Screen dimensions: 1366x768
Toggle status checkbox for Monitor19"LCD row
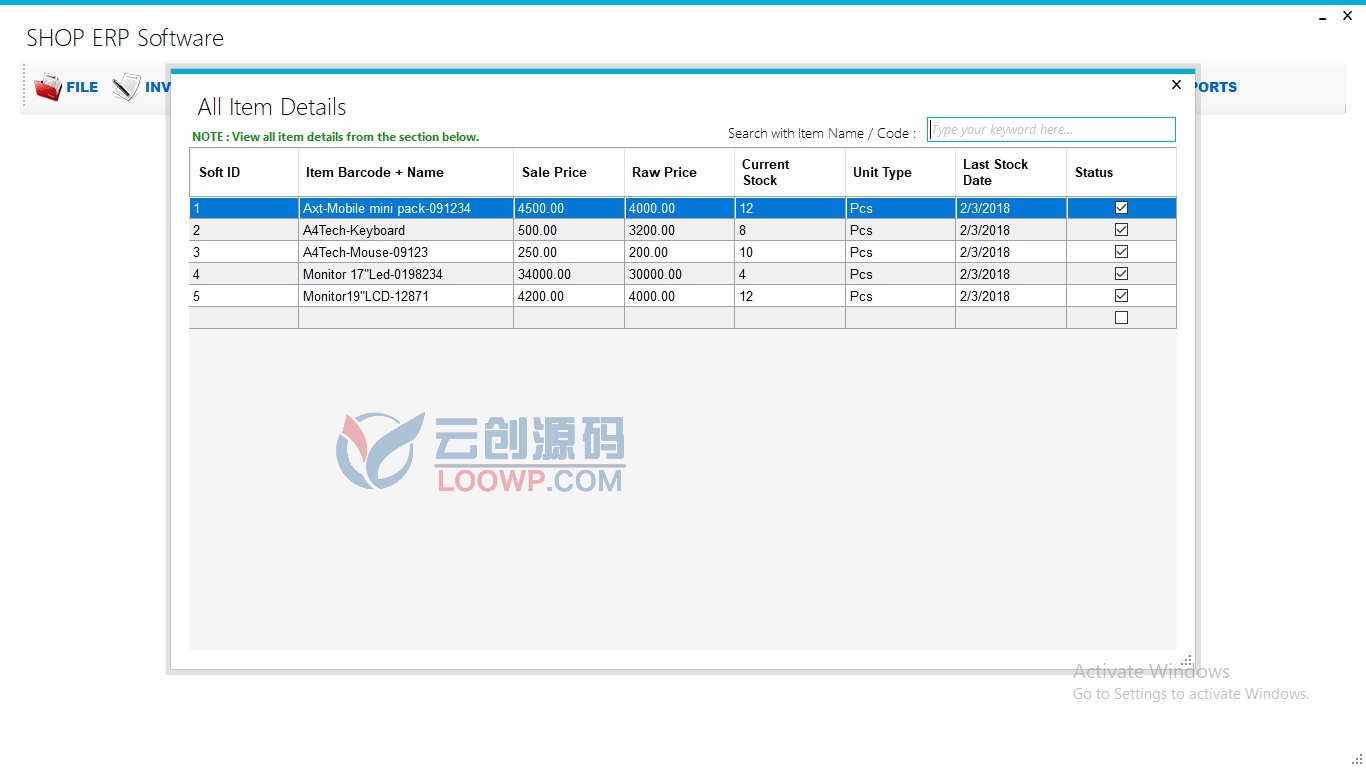[x=1121, y=296]
